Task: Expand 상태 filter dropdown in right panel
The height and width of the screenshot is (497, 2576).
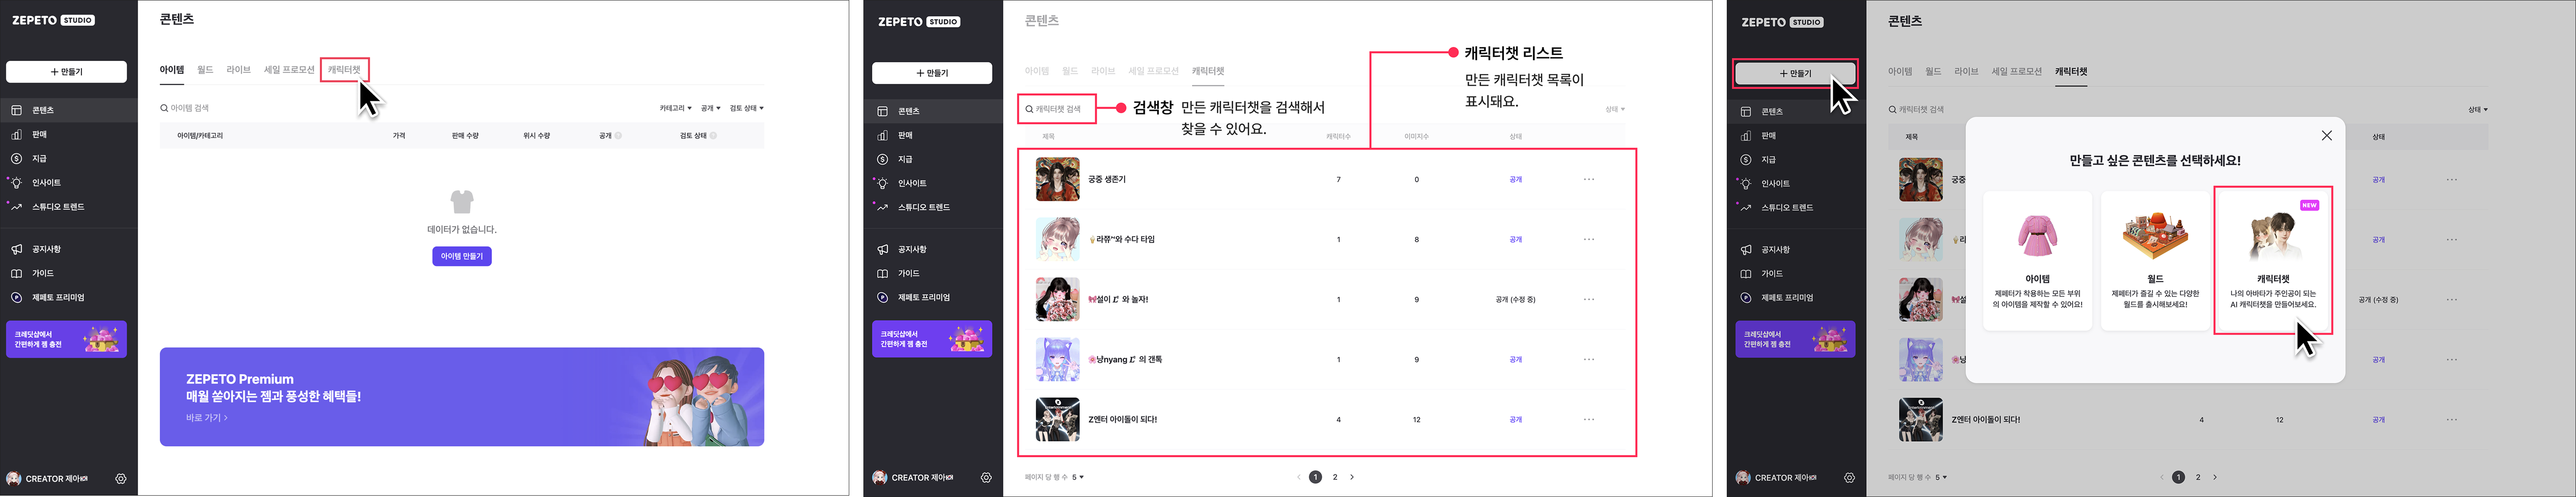Action: click(x=2477, y=109)
